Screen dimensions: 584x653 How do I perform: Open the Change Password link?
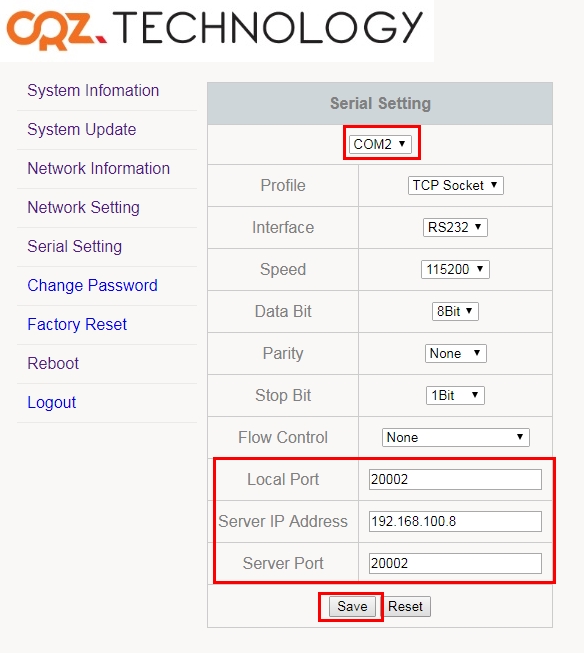(92, 286)
